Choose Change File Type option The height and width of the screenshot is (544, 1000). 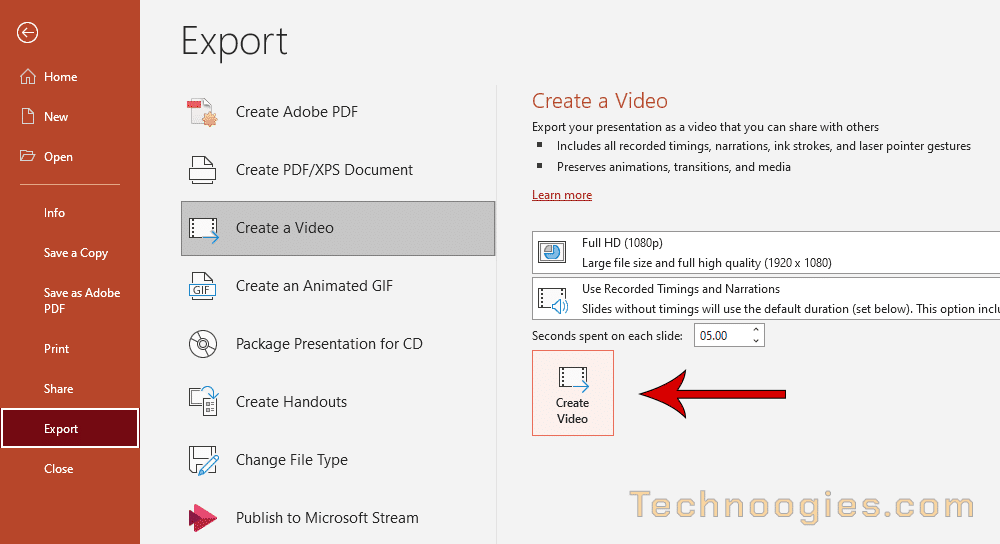point(338,460)
